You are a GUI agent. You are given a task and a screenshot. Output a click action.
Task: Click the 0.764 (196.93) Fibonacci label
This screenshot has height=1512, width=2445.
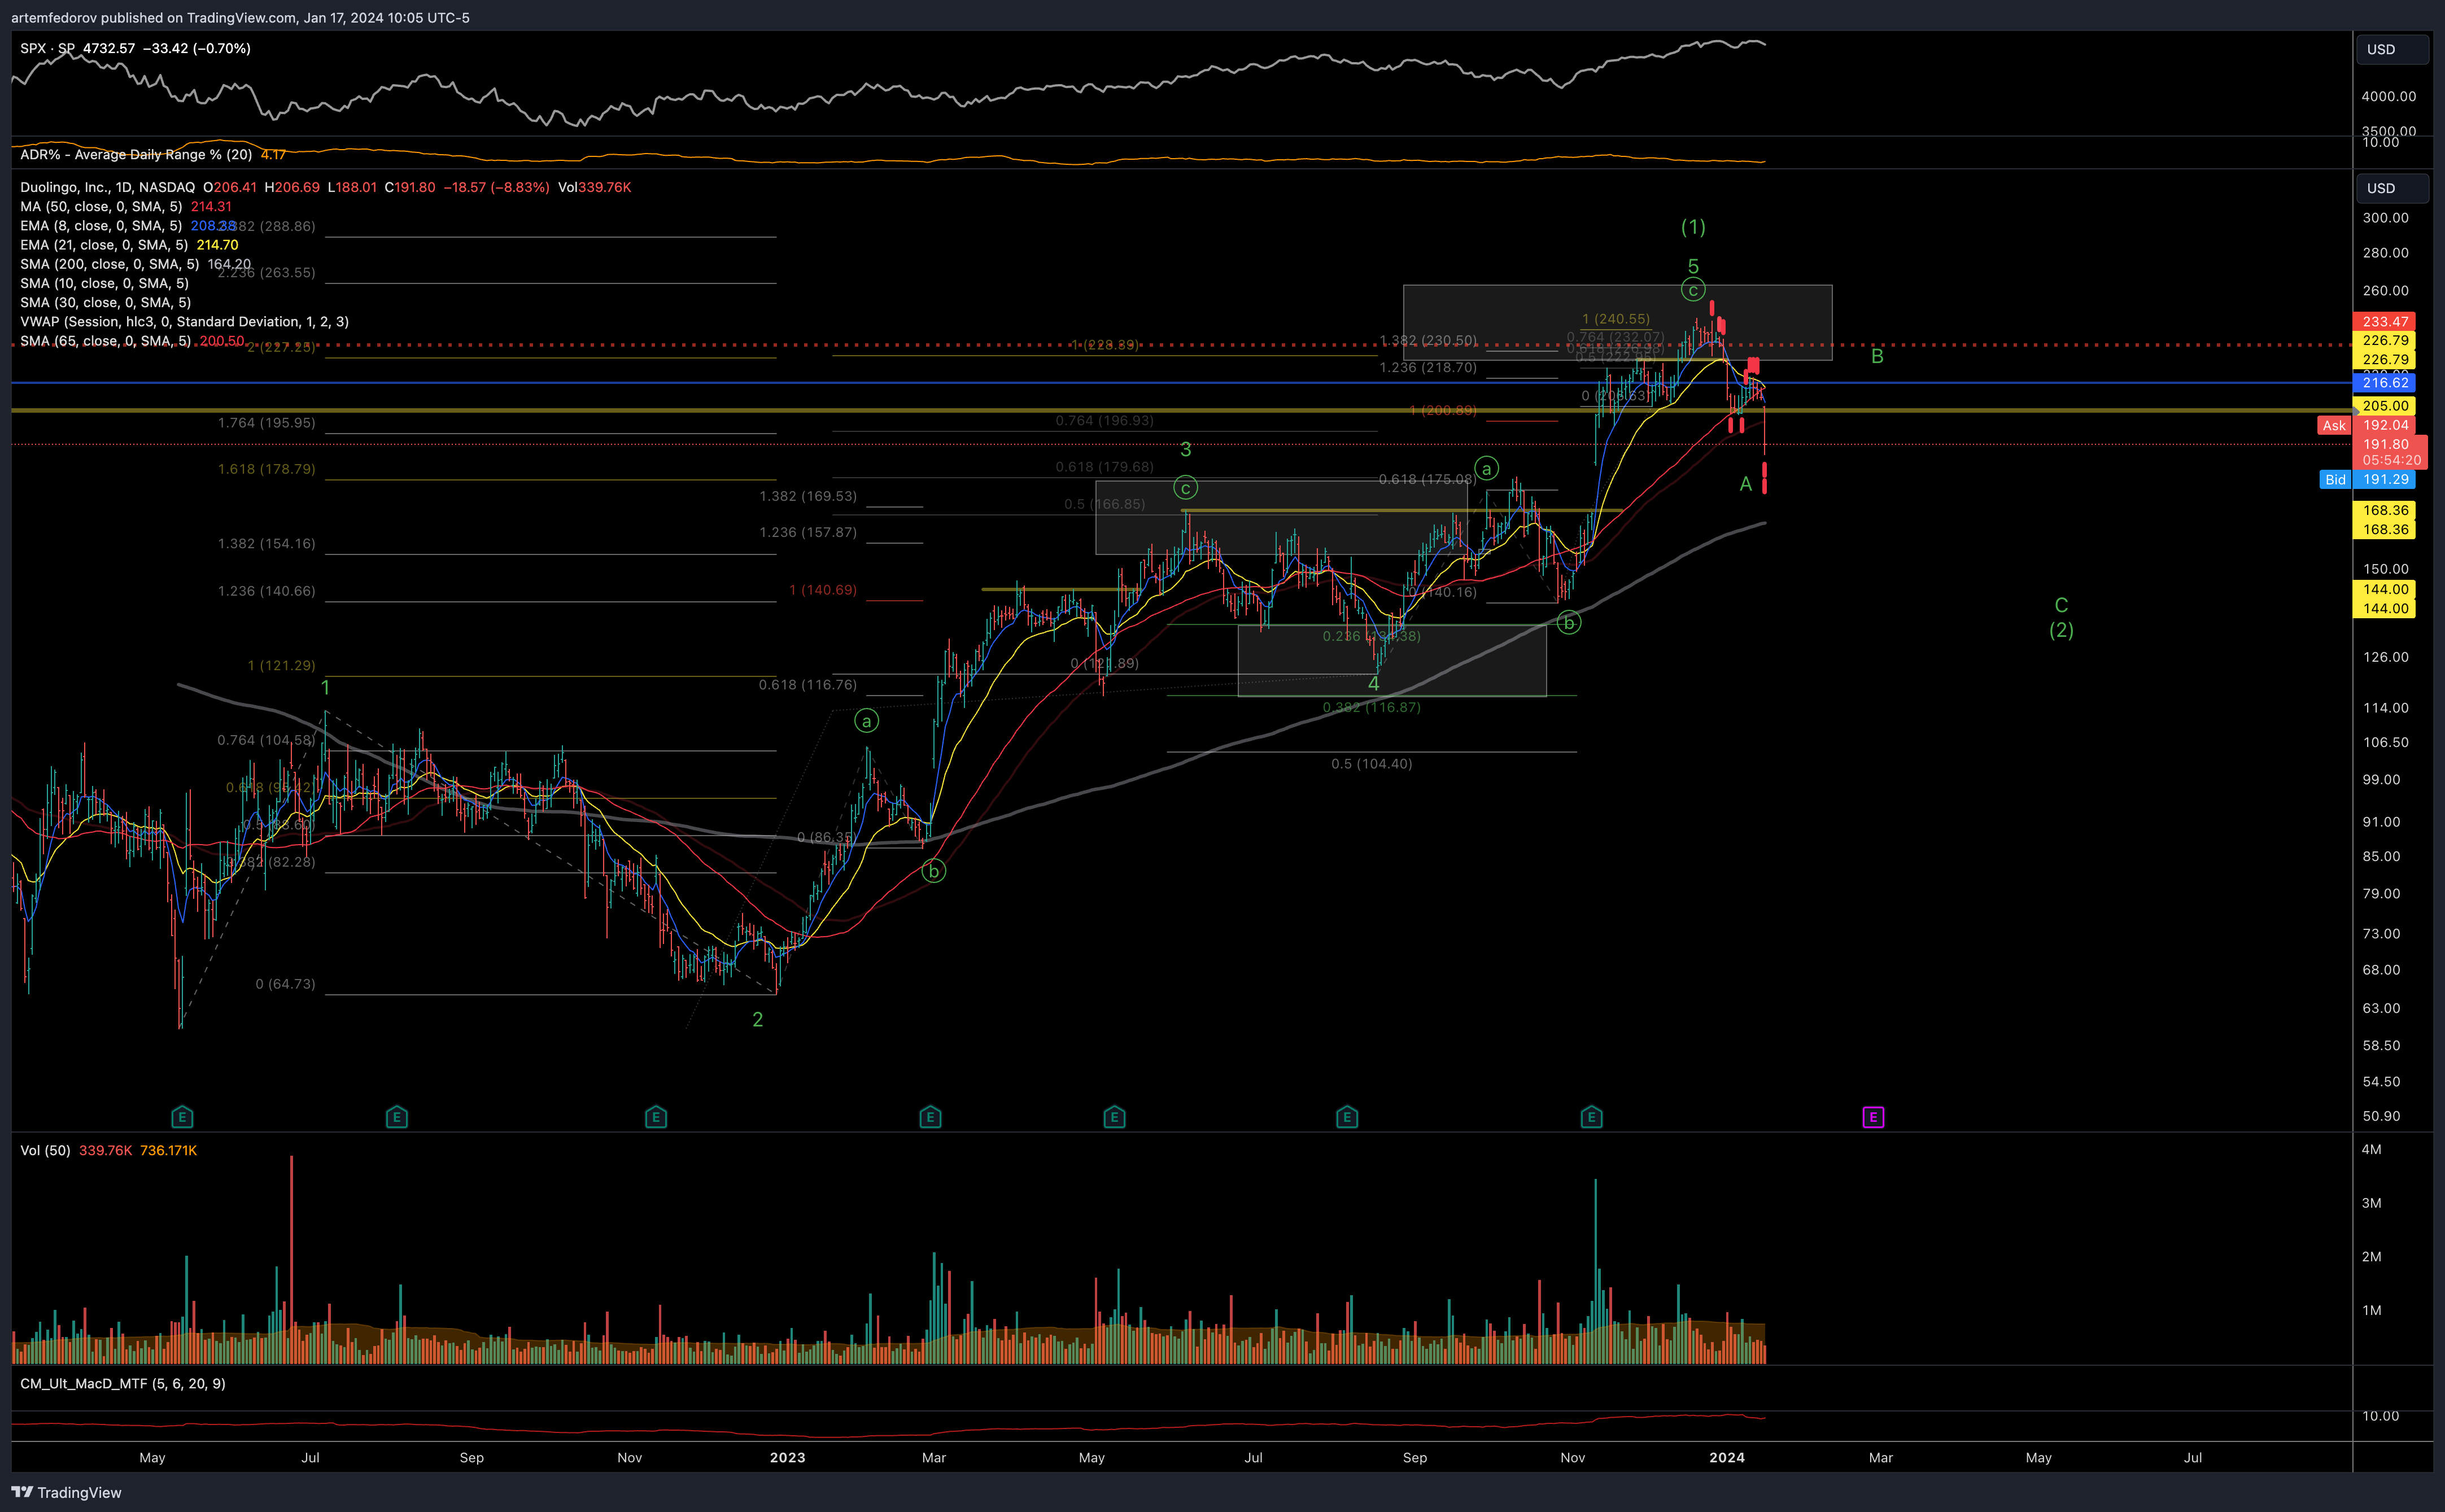tap(1104, 420)
